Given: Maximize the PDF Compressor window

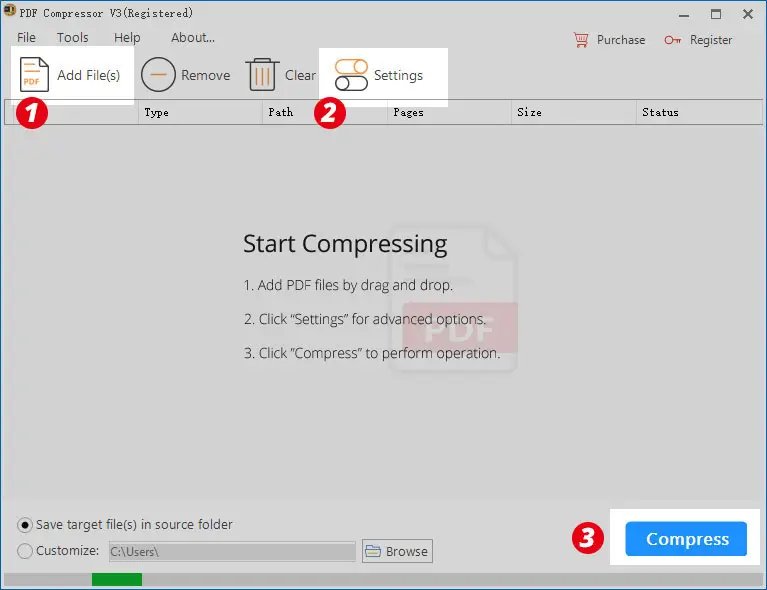Looking at the screenshot, I should coord(716,14).
